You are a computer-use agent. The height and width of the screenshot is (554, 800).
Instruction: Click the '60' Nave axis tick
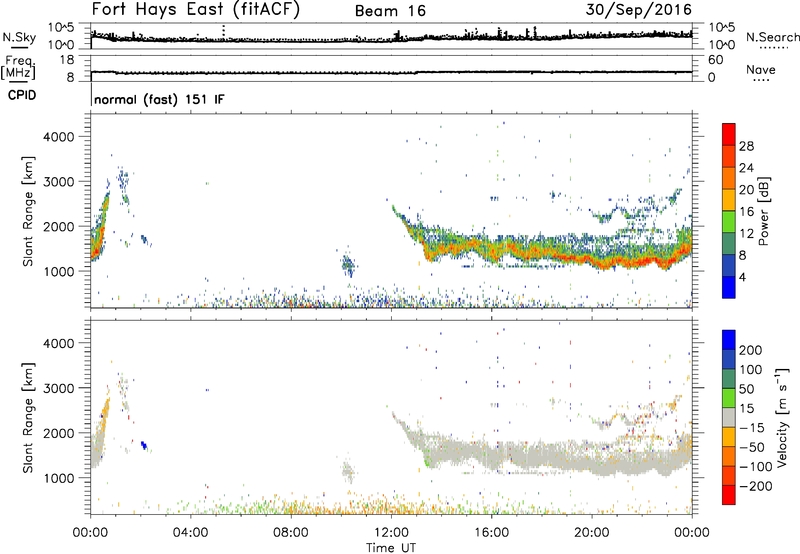715,60
